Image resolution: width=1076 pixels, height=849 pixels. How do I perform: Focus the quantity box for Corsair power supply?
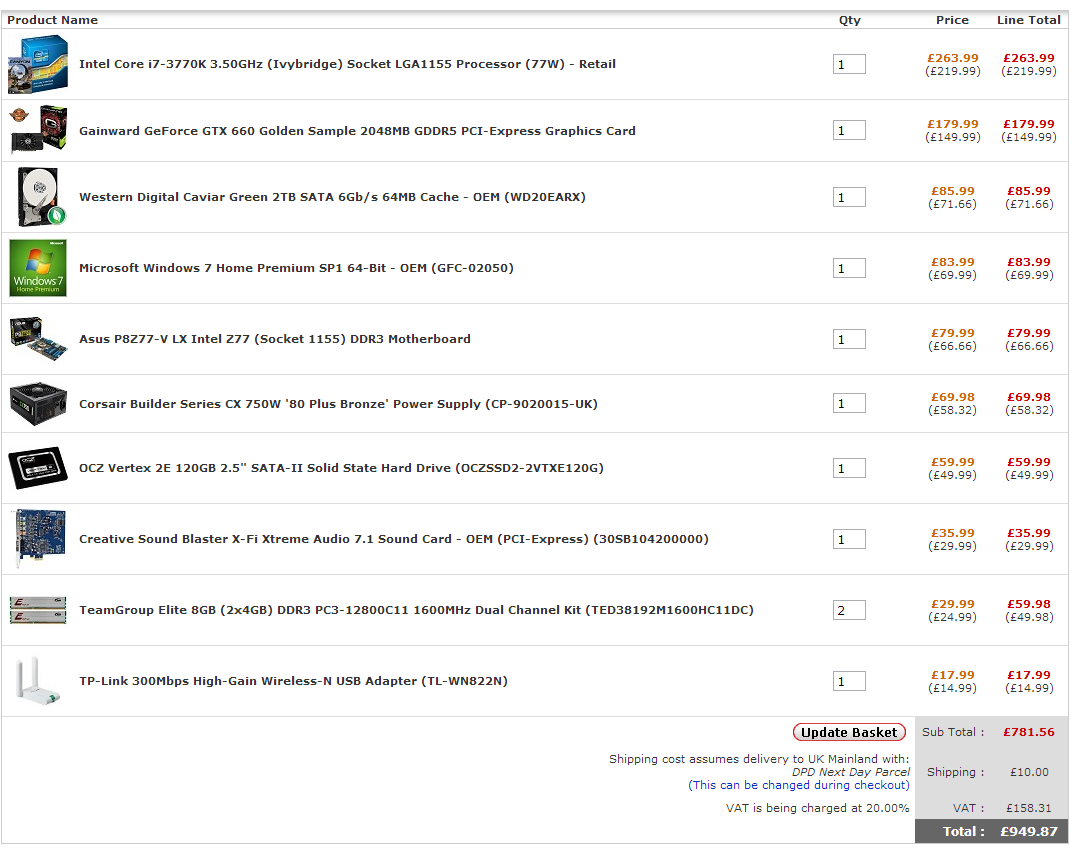[849, 404]
